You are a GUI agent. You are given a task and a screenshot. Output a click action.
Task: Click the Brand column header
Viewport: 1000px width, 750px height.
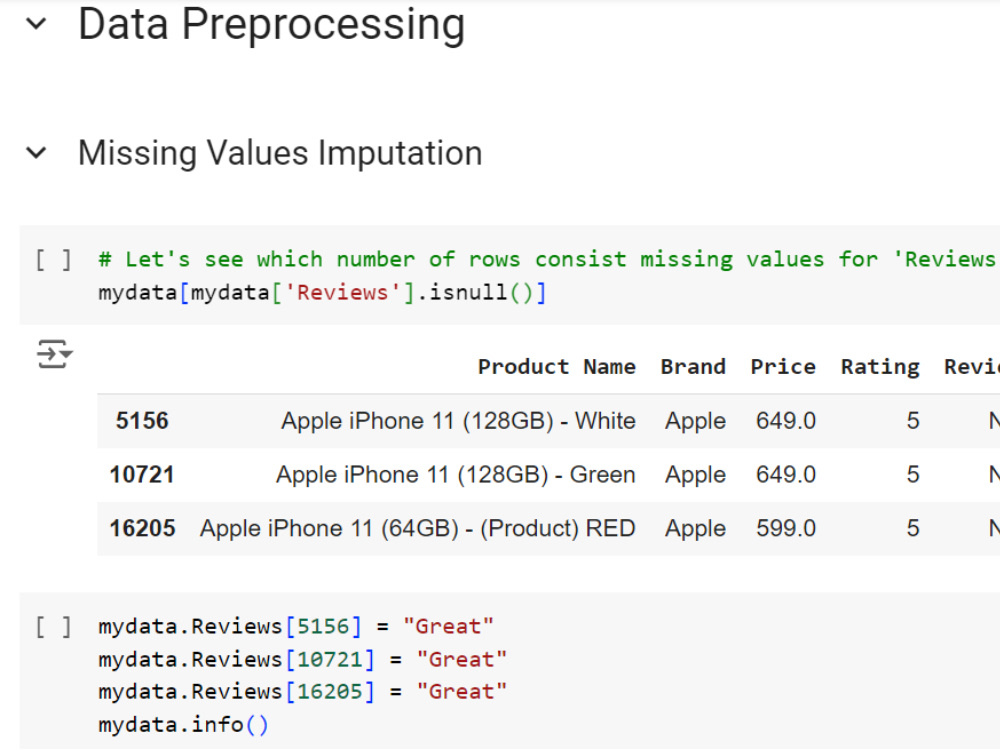[693, 366]
